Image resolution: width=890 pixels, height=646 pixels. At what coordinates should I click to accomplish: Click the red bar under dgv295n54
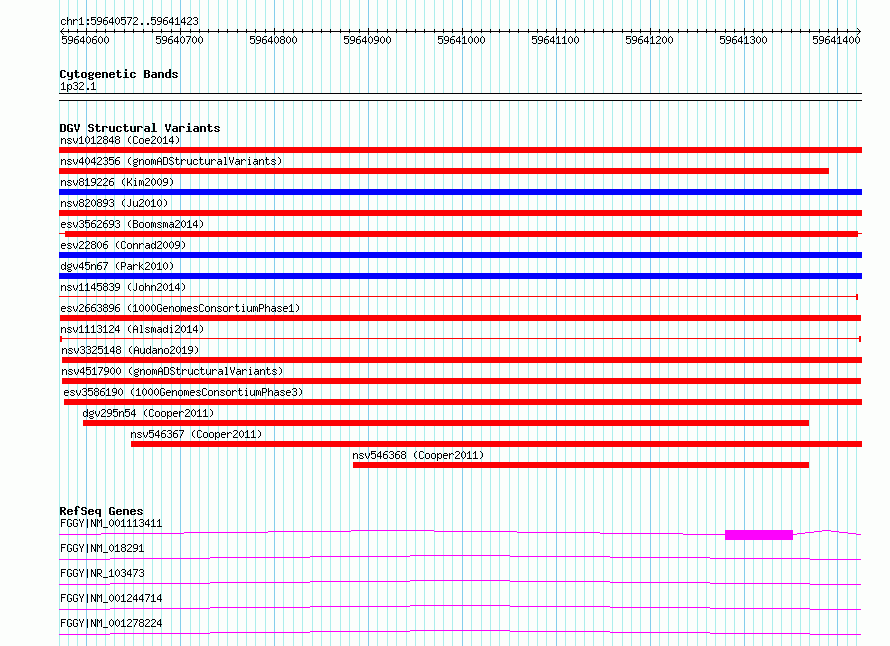[446, 423]
